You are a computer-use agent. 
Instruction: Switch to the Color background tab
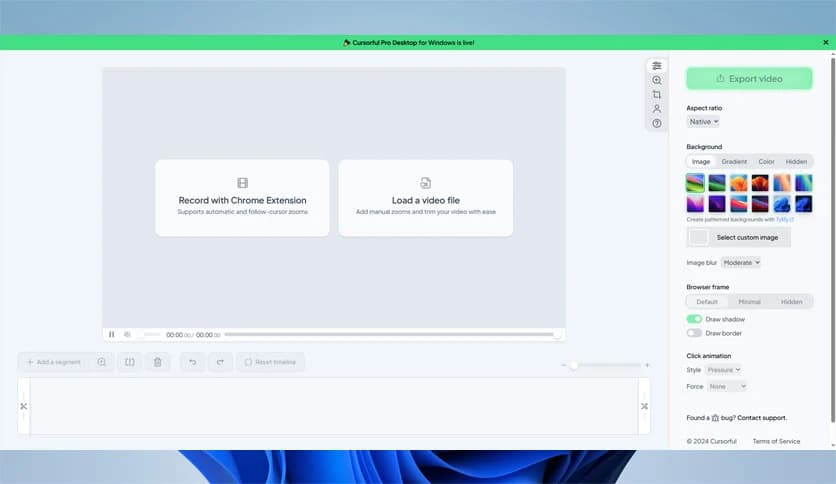[766, 162]
